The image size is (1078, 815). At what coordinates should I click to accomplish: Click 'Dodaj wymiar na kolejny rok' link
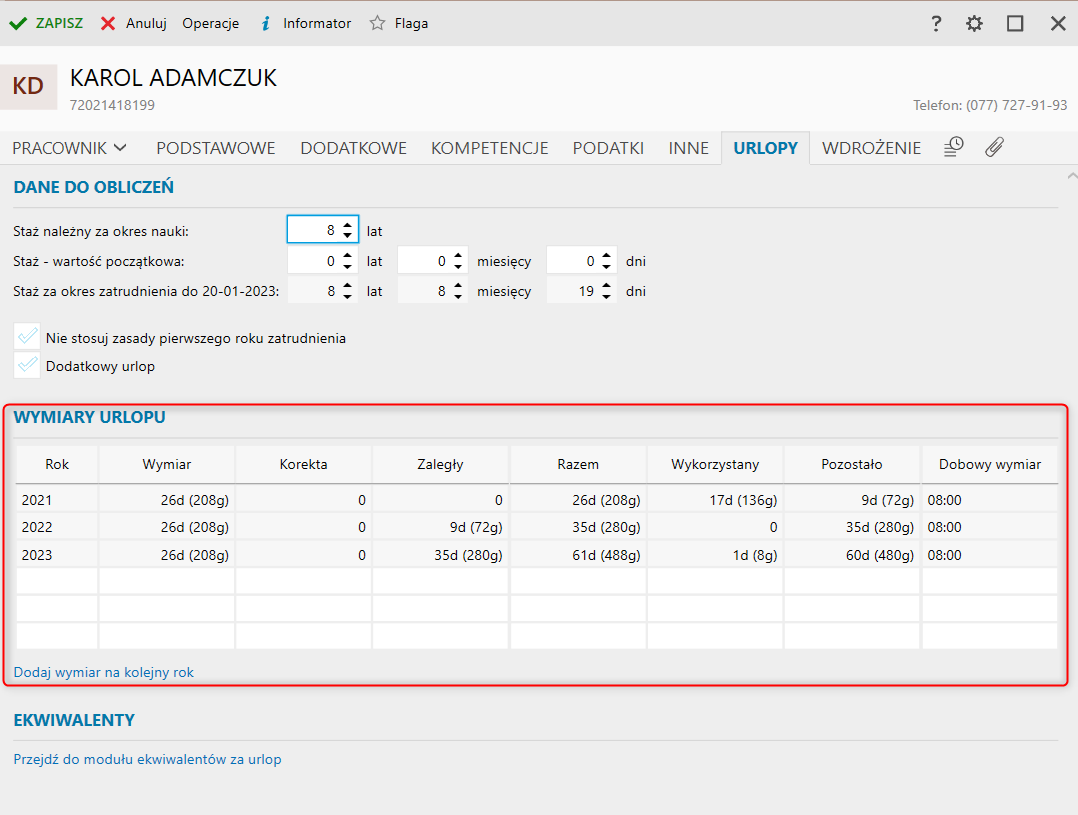[x=104, y=673]
